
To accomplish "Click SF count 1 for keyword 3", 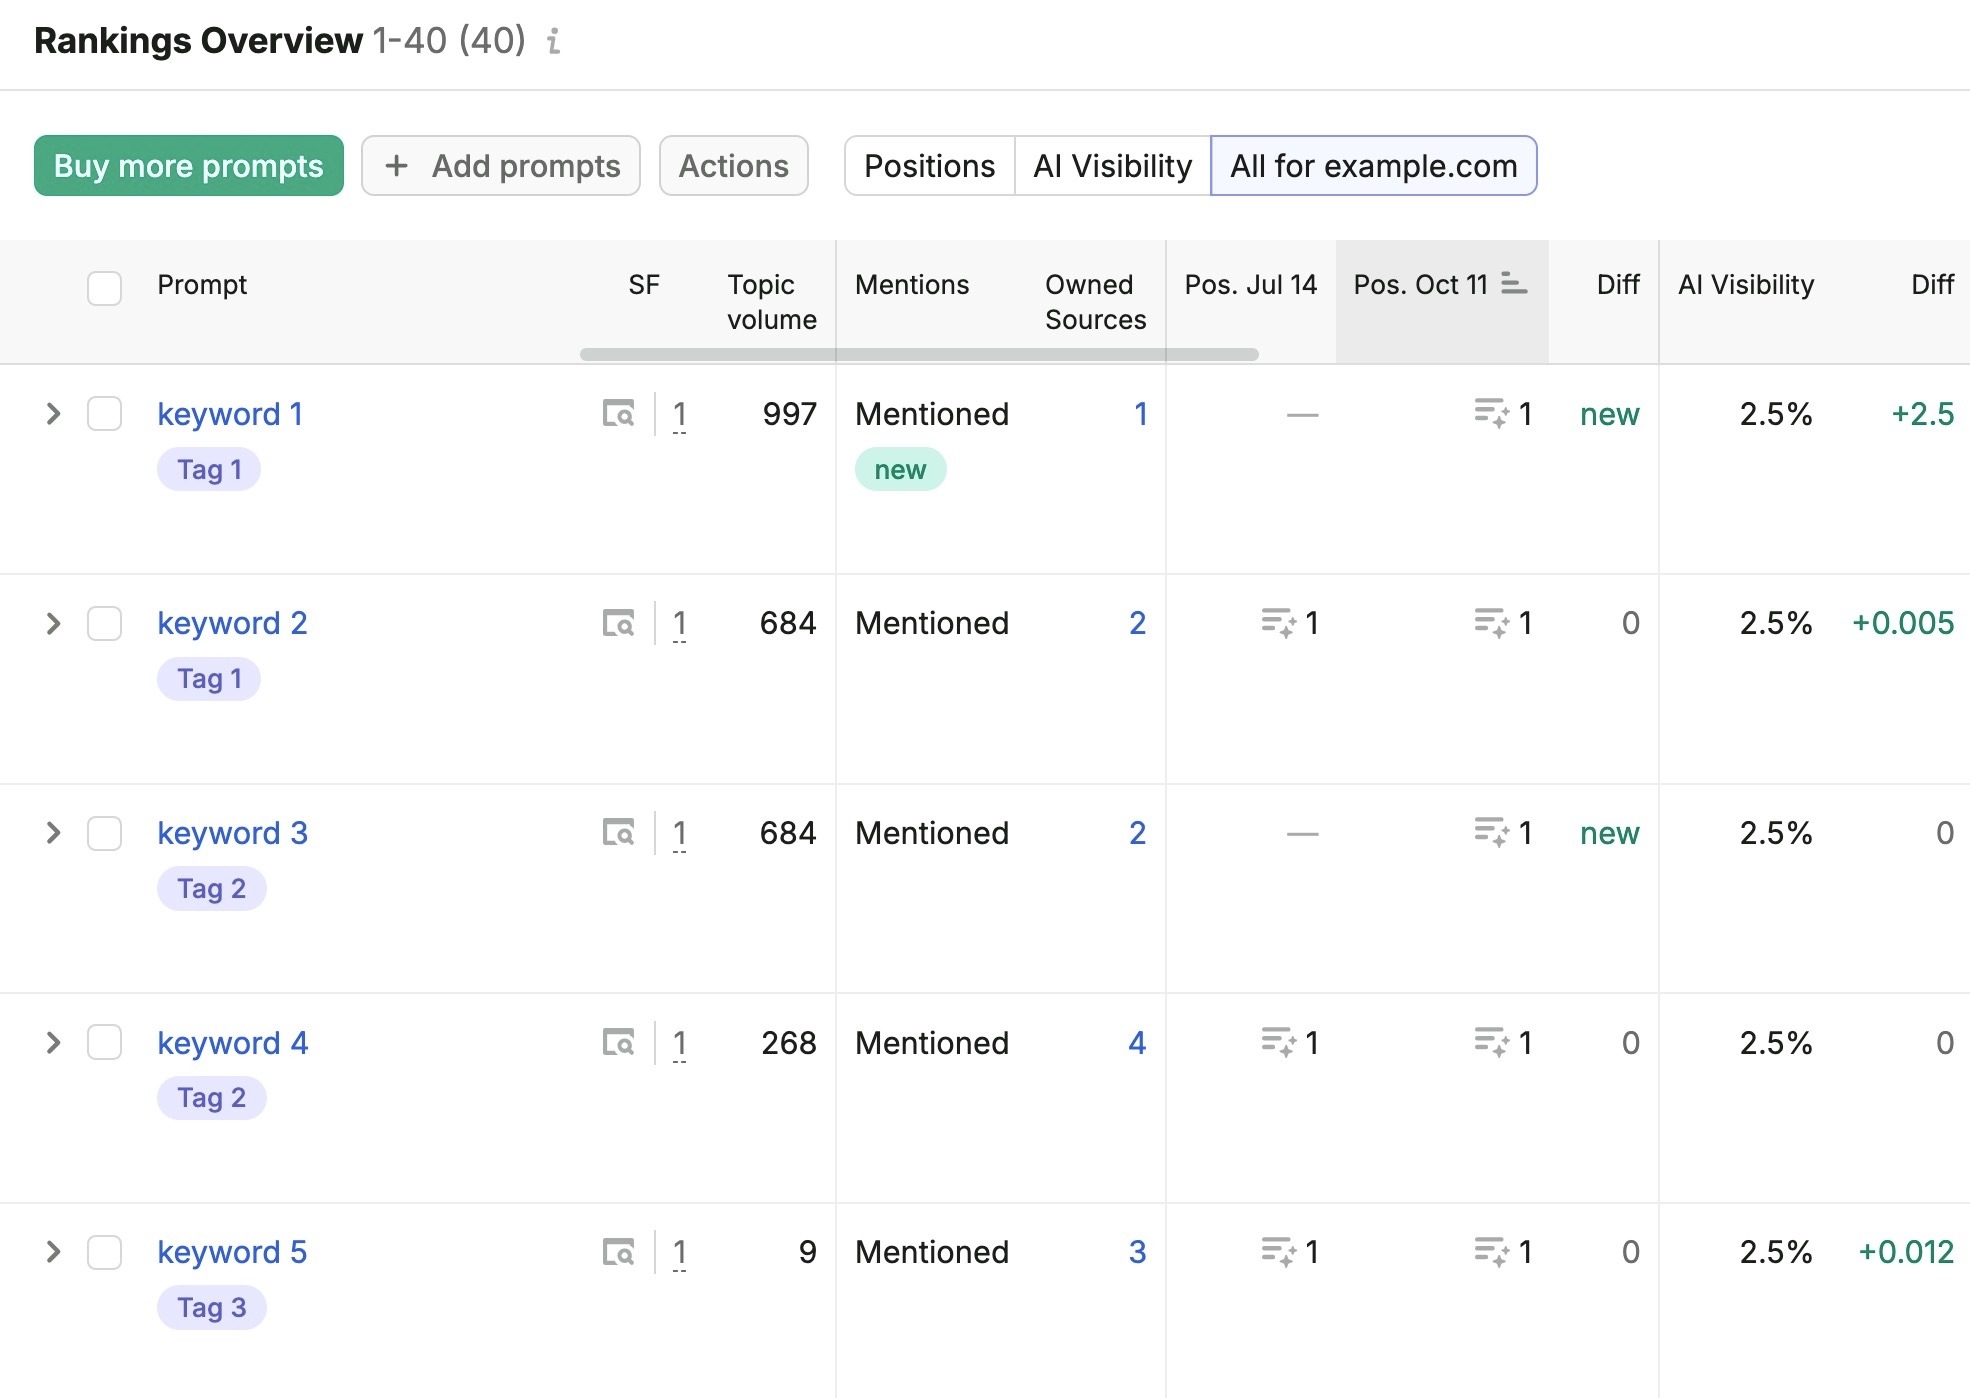I will click(680, 834).
